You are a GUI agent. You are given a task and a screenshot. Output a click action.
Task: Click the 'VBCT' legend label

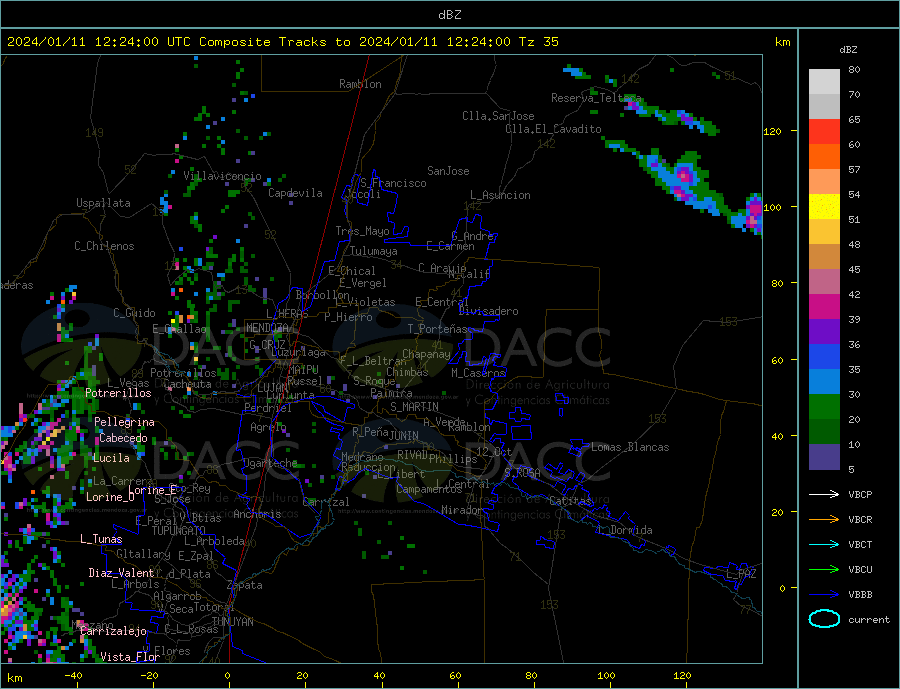[x=860, y=544]
